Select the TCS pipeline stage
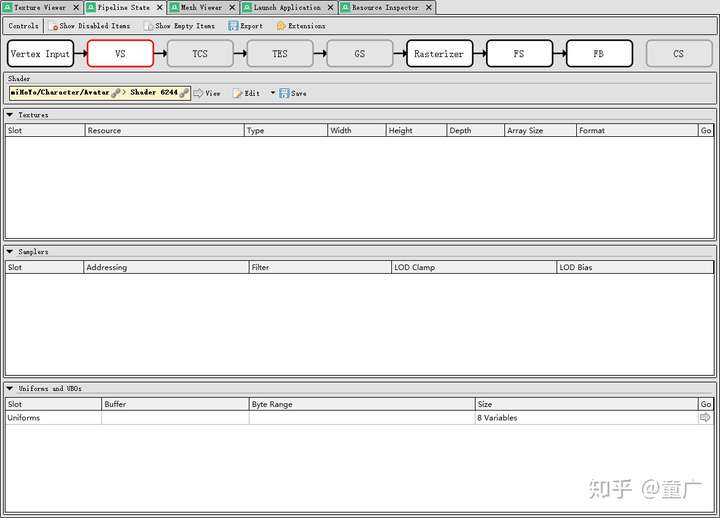Screen dimensions: 720x518 200,54
